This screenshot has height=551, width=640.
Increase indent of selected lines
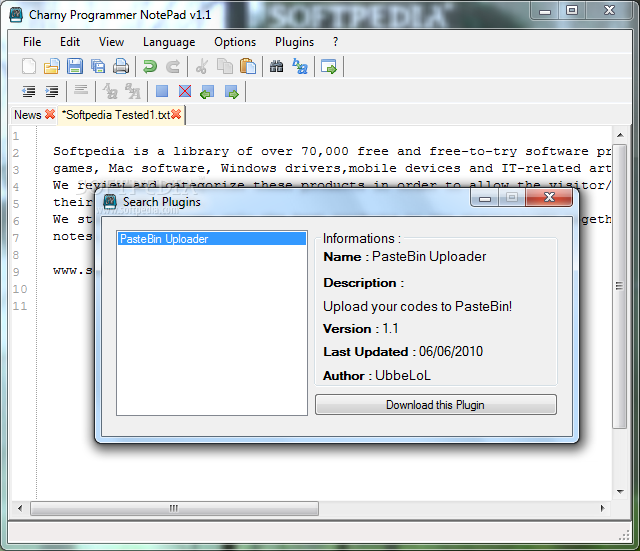[52, 91]
